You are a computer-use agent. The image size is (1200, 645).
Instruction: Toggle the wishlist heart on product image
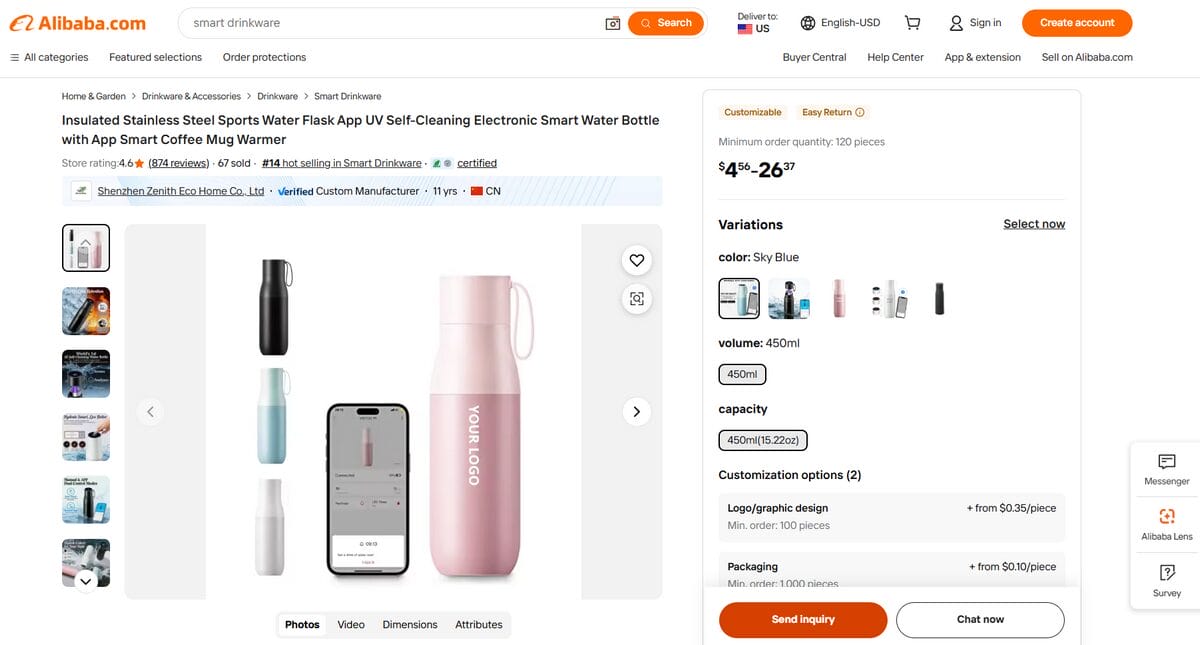636,260
